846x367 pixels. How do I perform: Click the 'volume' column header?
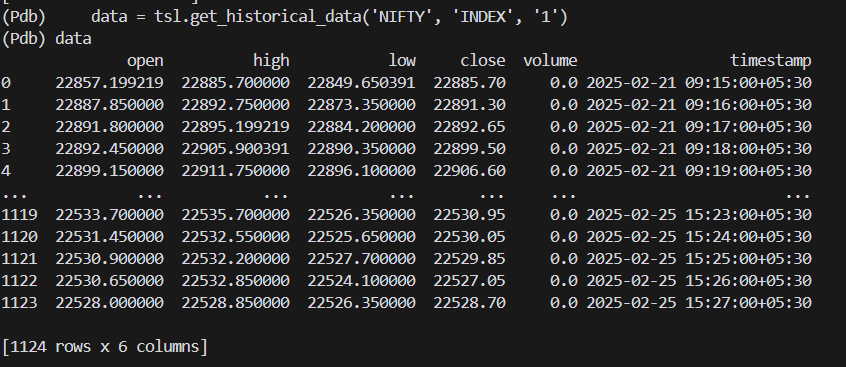[550, 60]
